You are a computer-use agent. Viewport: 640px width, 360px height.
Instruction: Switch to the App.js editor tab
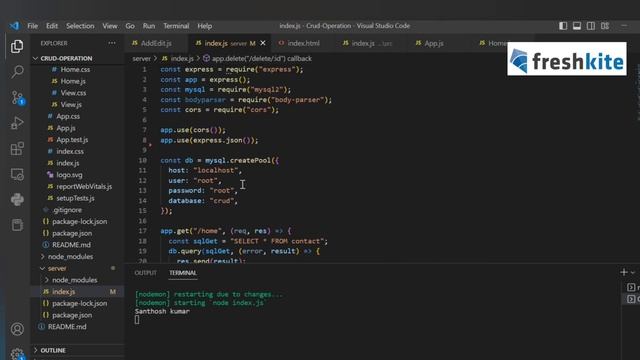[433, 43]
